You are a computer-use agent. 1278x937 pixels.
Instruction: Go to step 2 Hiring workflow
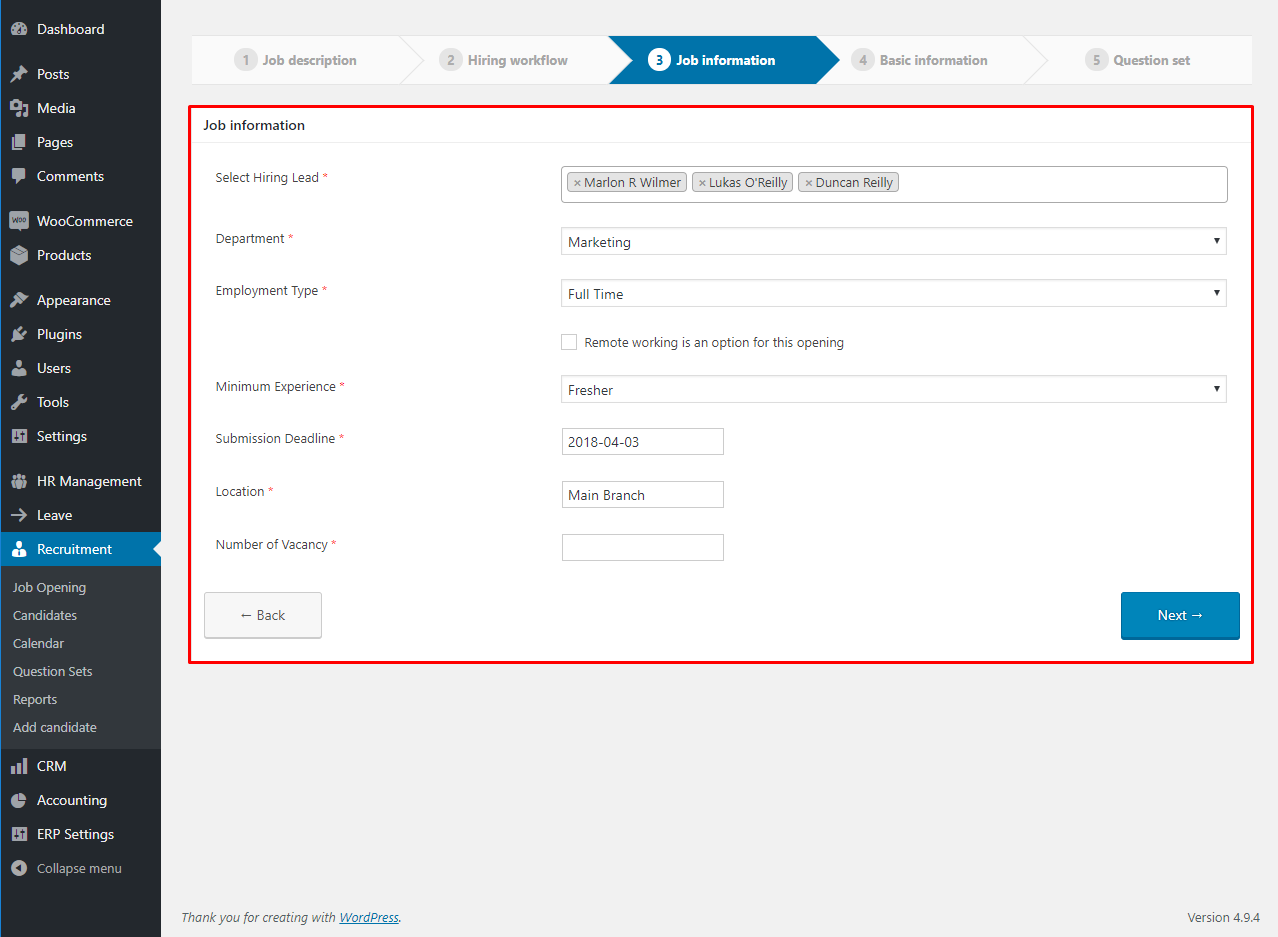click(504, 60)
